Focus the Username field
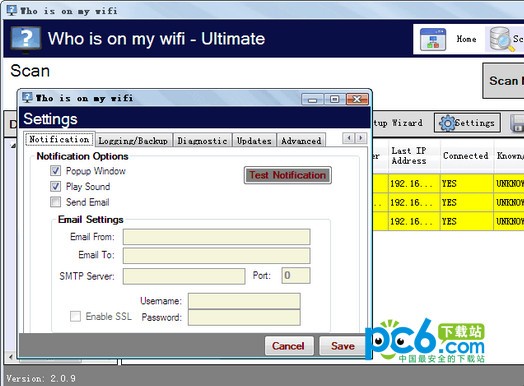 (x=244, y=301)
